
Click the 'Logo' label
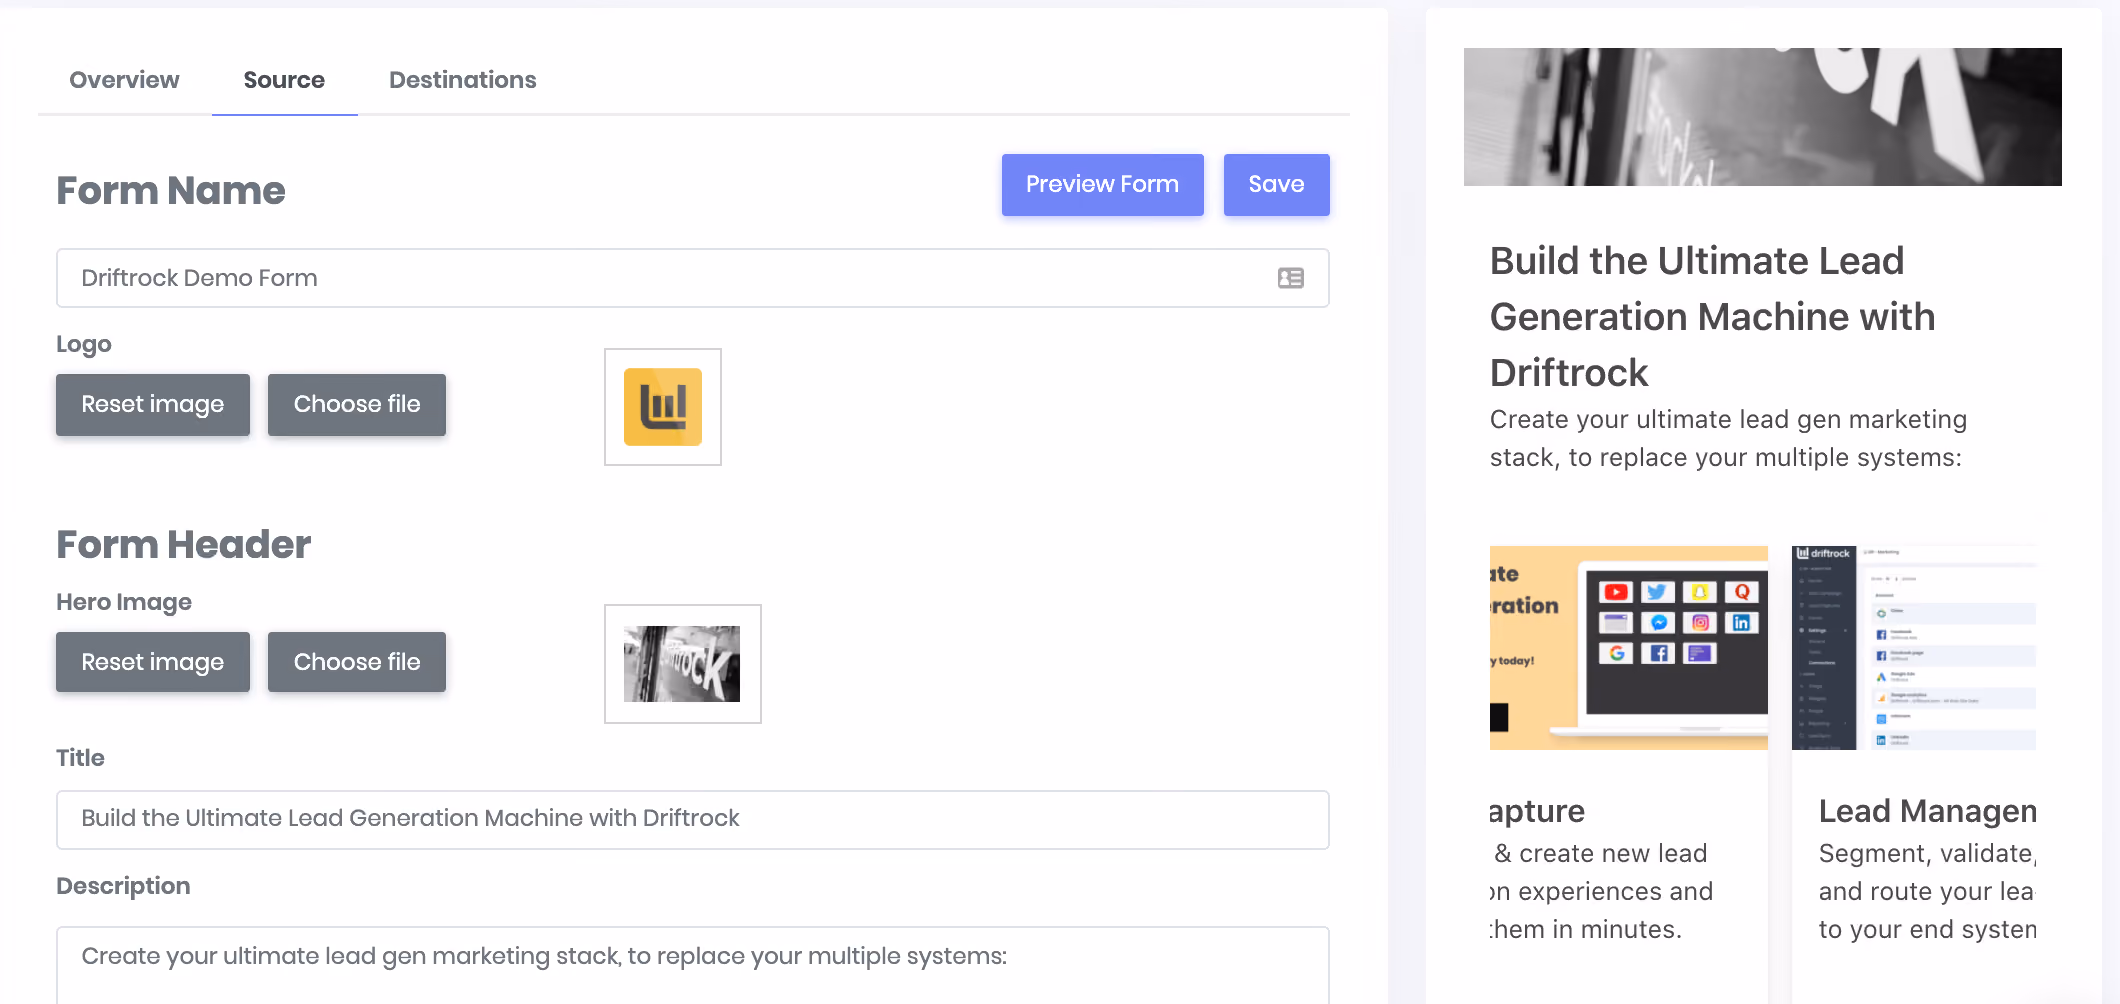[84, 345]
